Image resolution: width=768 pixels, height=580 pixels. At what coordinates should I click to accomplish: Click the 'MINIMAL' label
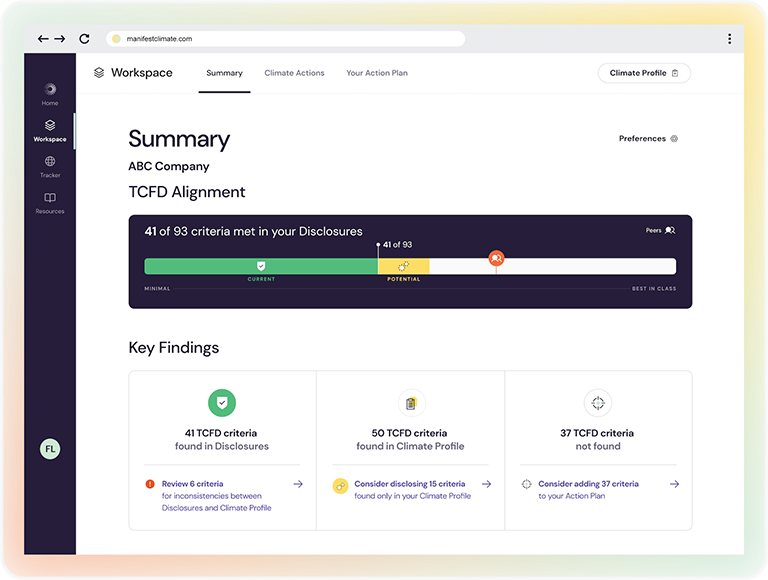click(x=157, y=289)
